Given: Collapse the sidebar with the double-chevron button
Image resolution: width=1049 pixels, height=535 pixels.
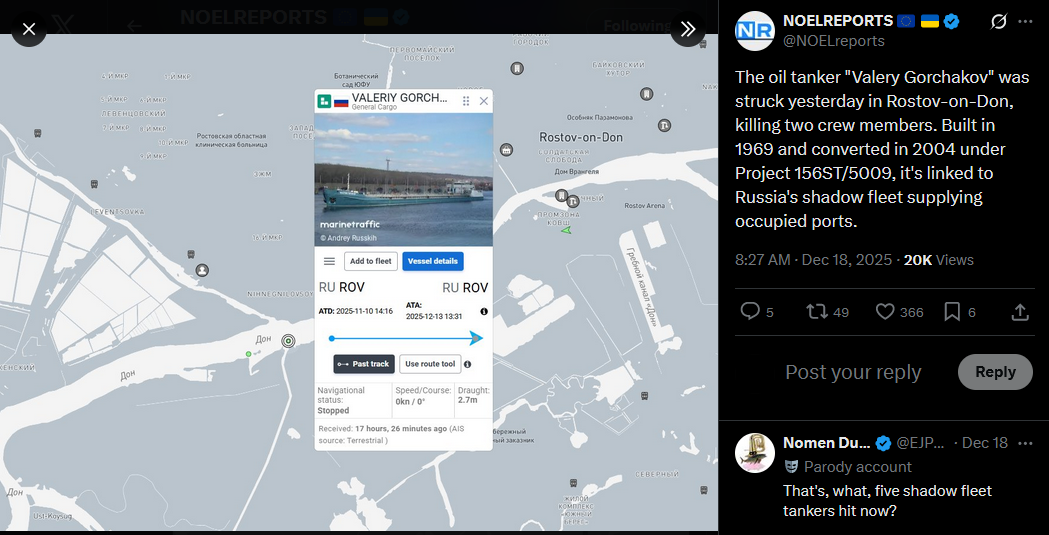Looking at the screenshot, I should (x=688, y=29).
